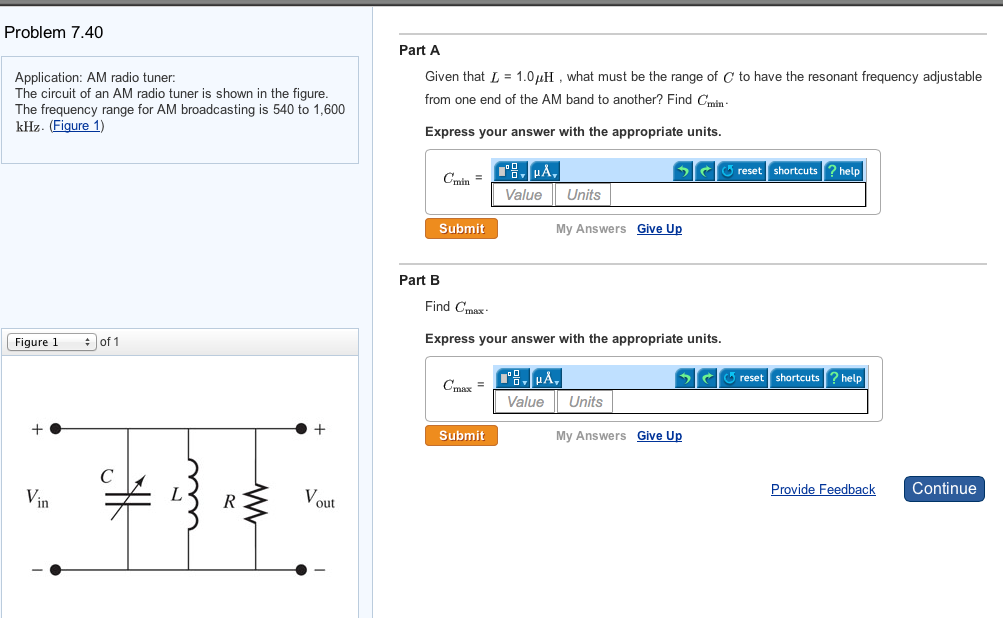This screenshot has height=618, width=1003.
Task: Open the template dropdown arrow in Part B
Action: click(x=524, y=381)
